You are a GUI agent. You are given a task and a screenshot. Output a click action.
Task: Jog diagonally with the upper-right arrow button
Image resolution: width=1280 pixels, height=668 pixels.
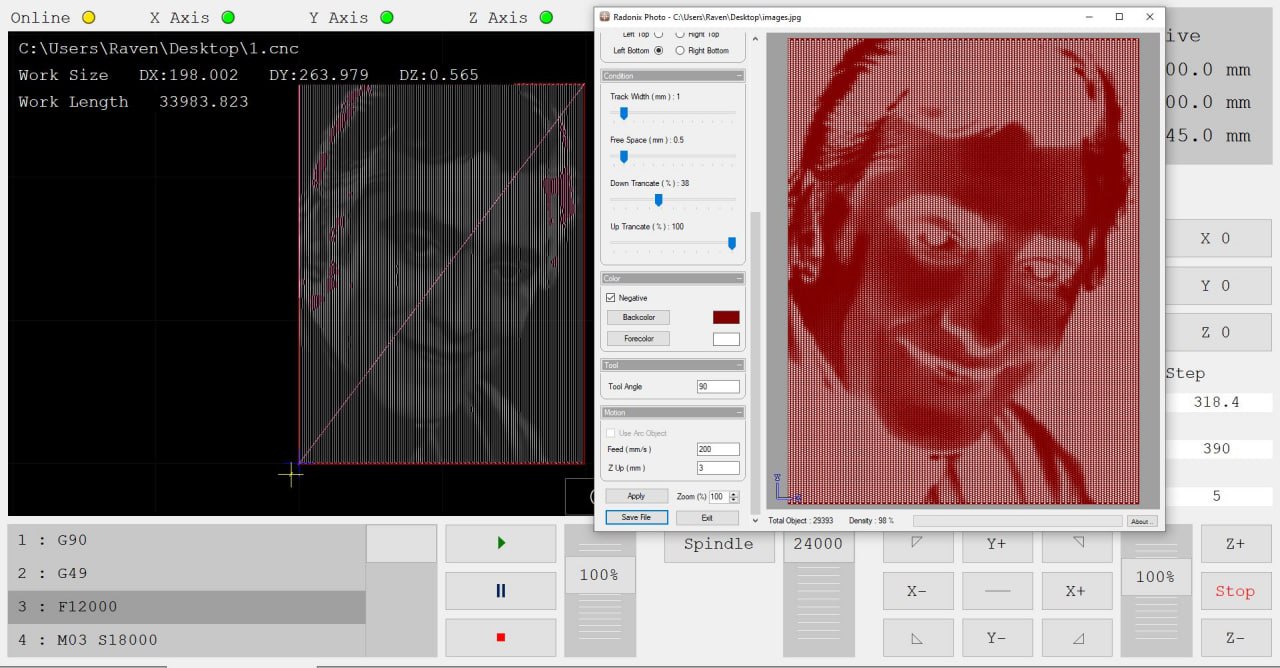pos(1077,543)
